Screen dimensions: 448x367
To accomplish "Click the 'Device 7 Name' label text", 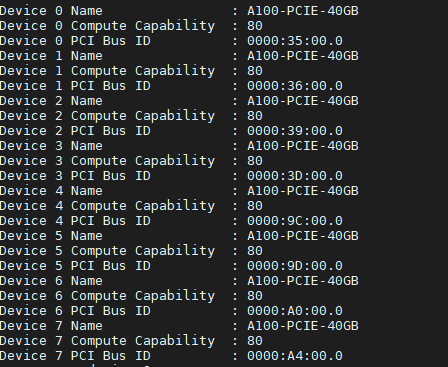I will pyautogui.click(x=51, y=326).
